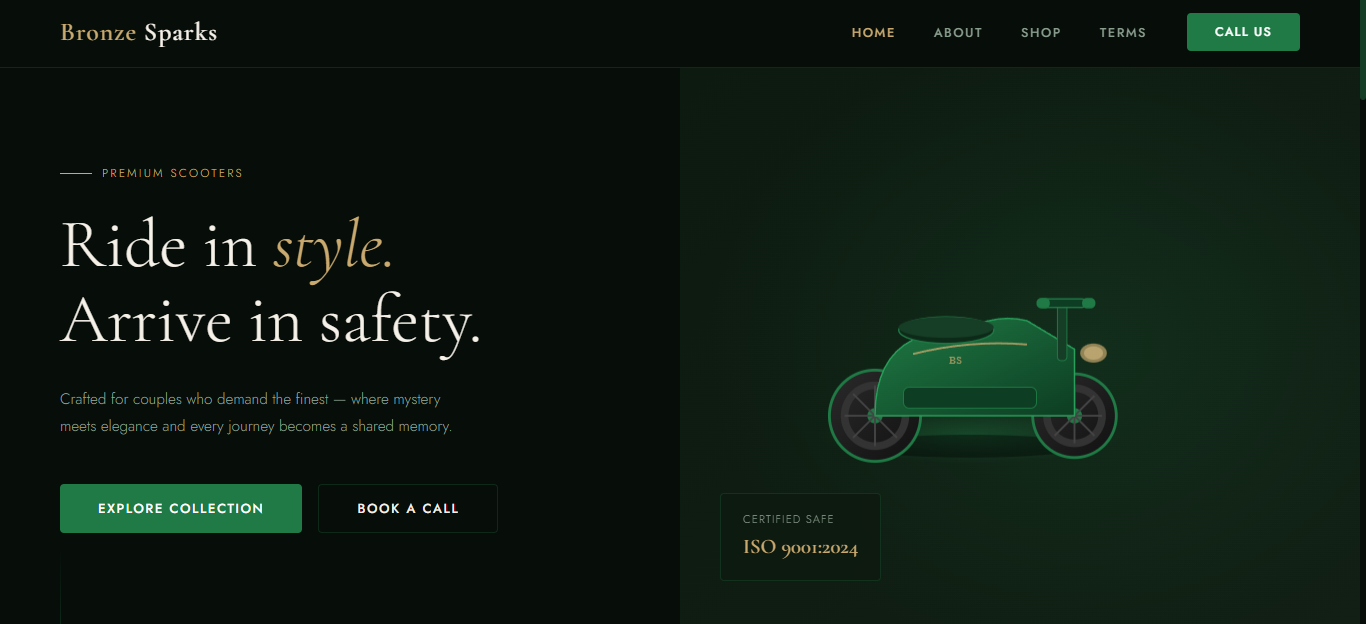
Task: Click the page scrollbar thumb
Action: point(1362,49)
